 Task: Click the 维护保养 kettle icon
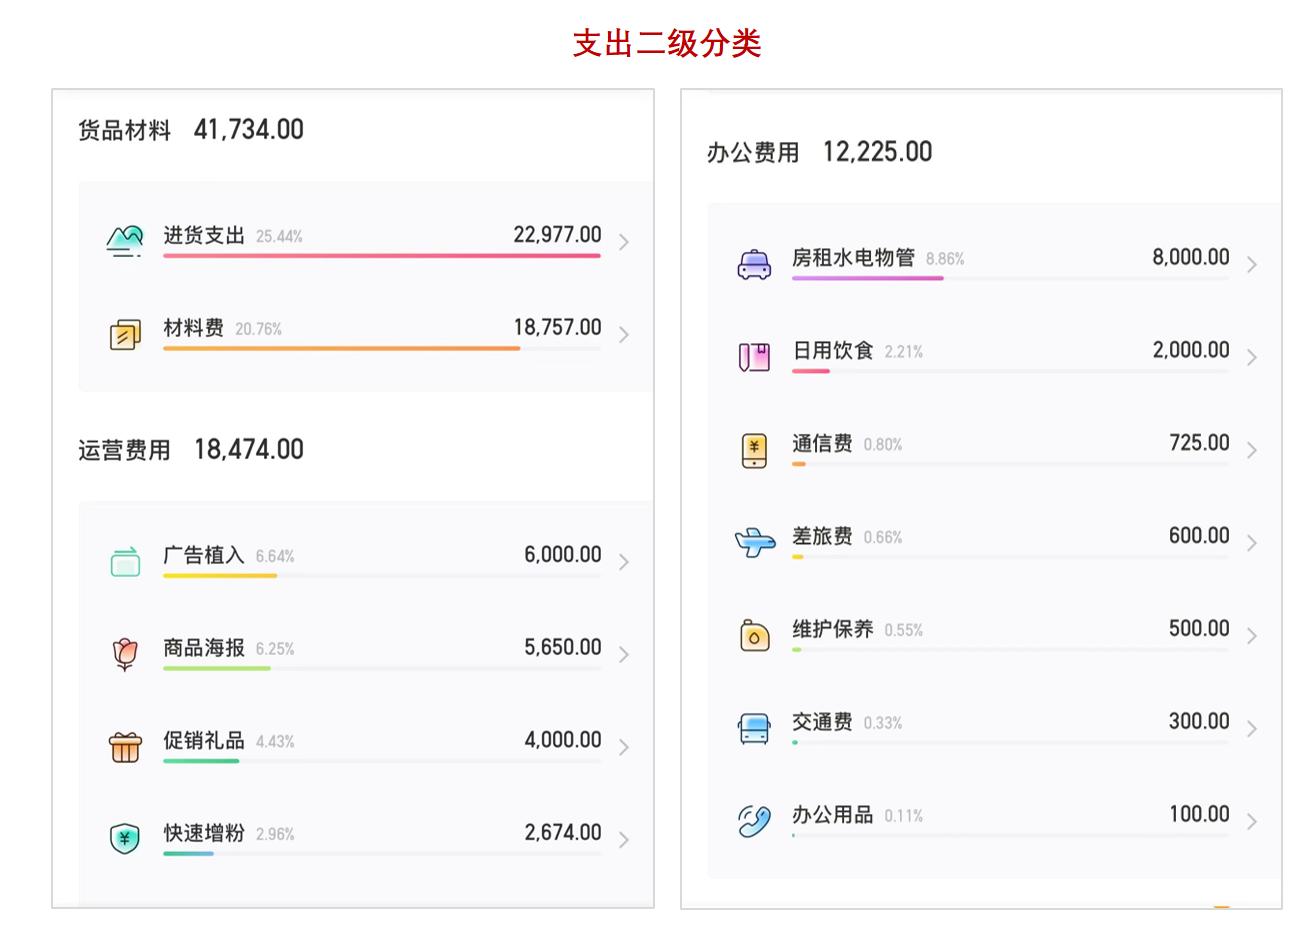click(x=754, y=636)
